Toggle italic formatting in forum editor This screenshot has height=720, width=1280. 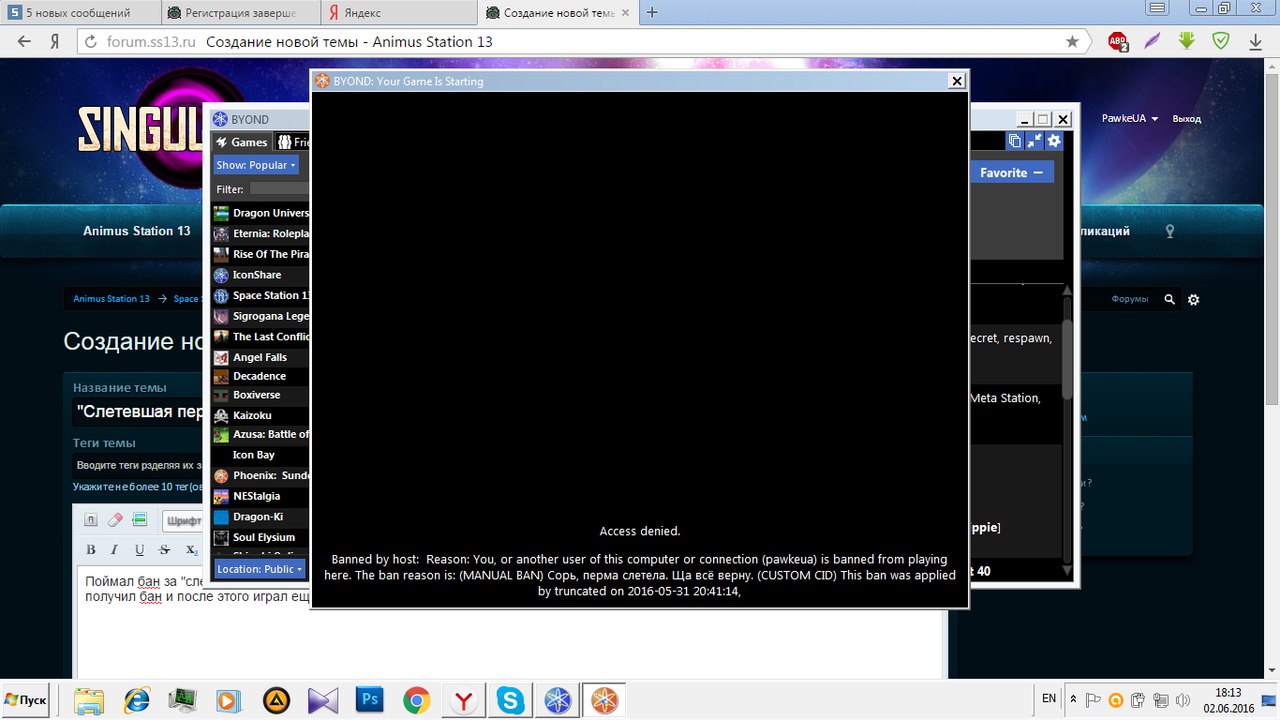pos(114,550)
